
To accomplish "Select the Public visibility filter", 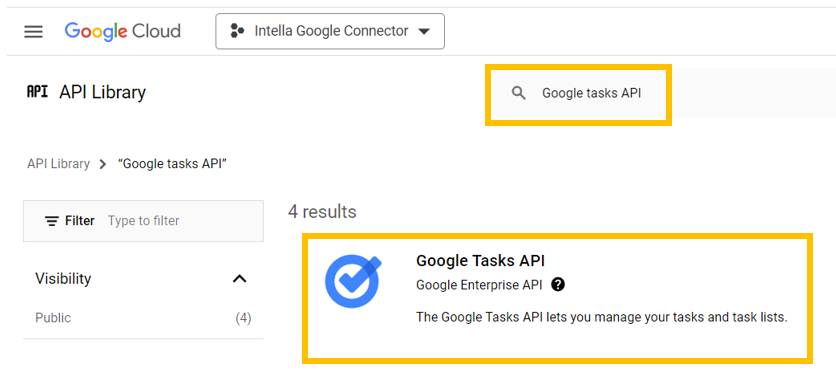I will click(x=143, y=318).
